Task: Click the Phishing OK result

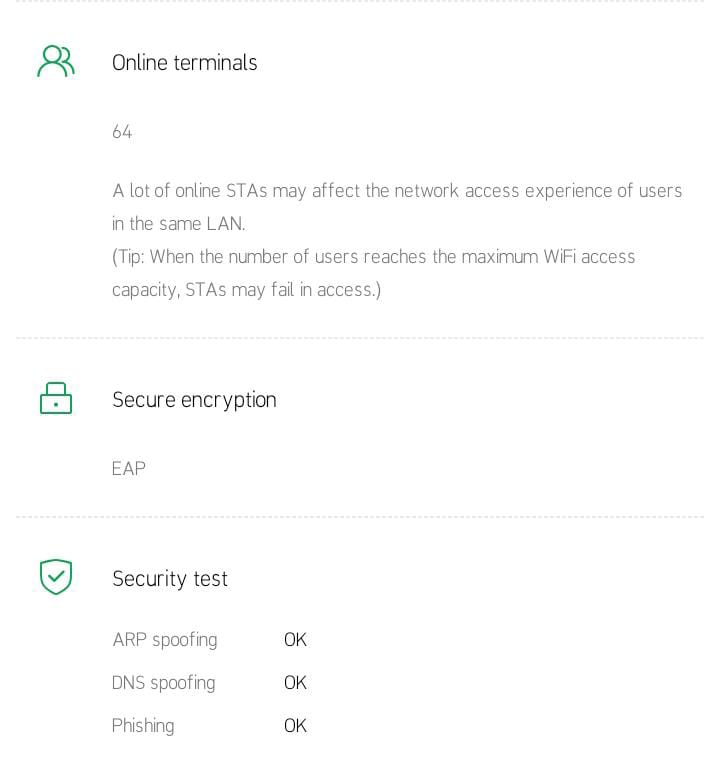Action: [295, 726]
